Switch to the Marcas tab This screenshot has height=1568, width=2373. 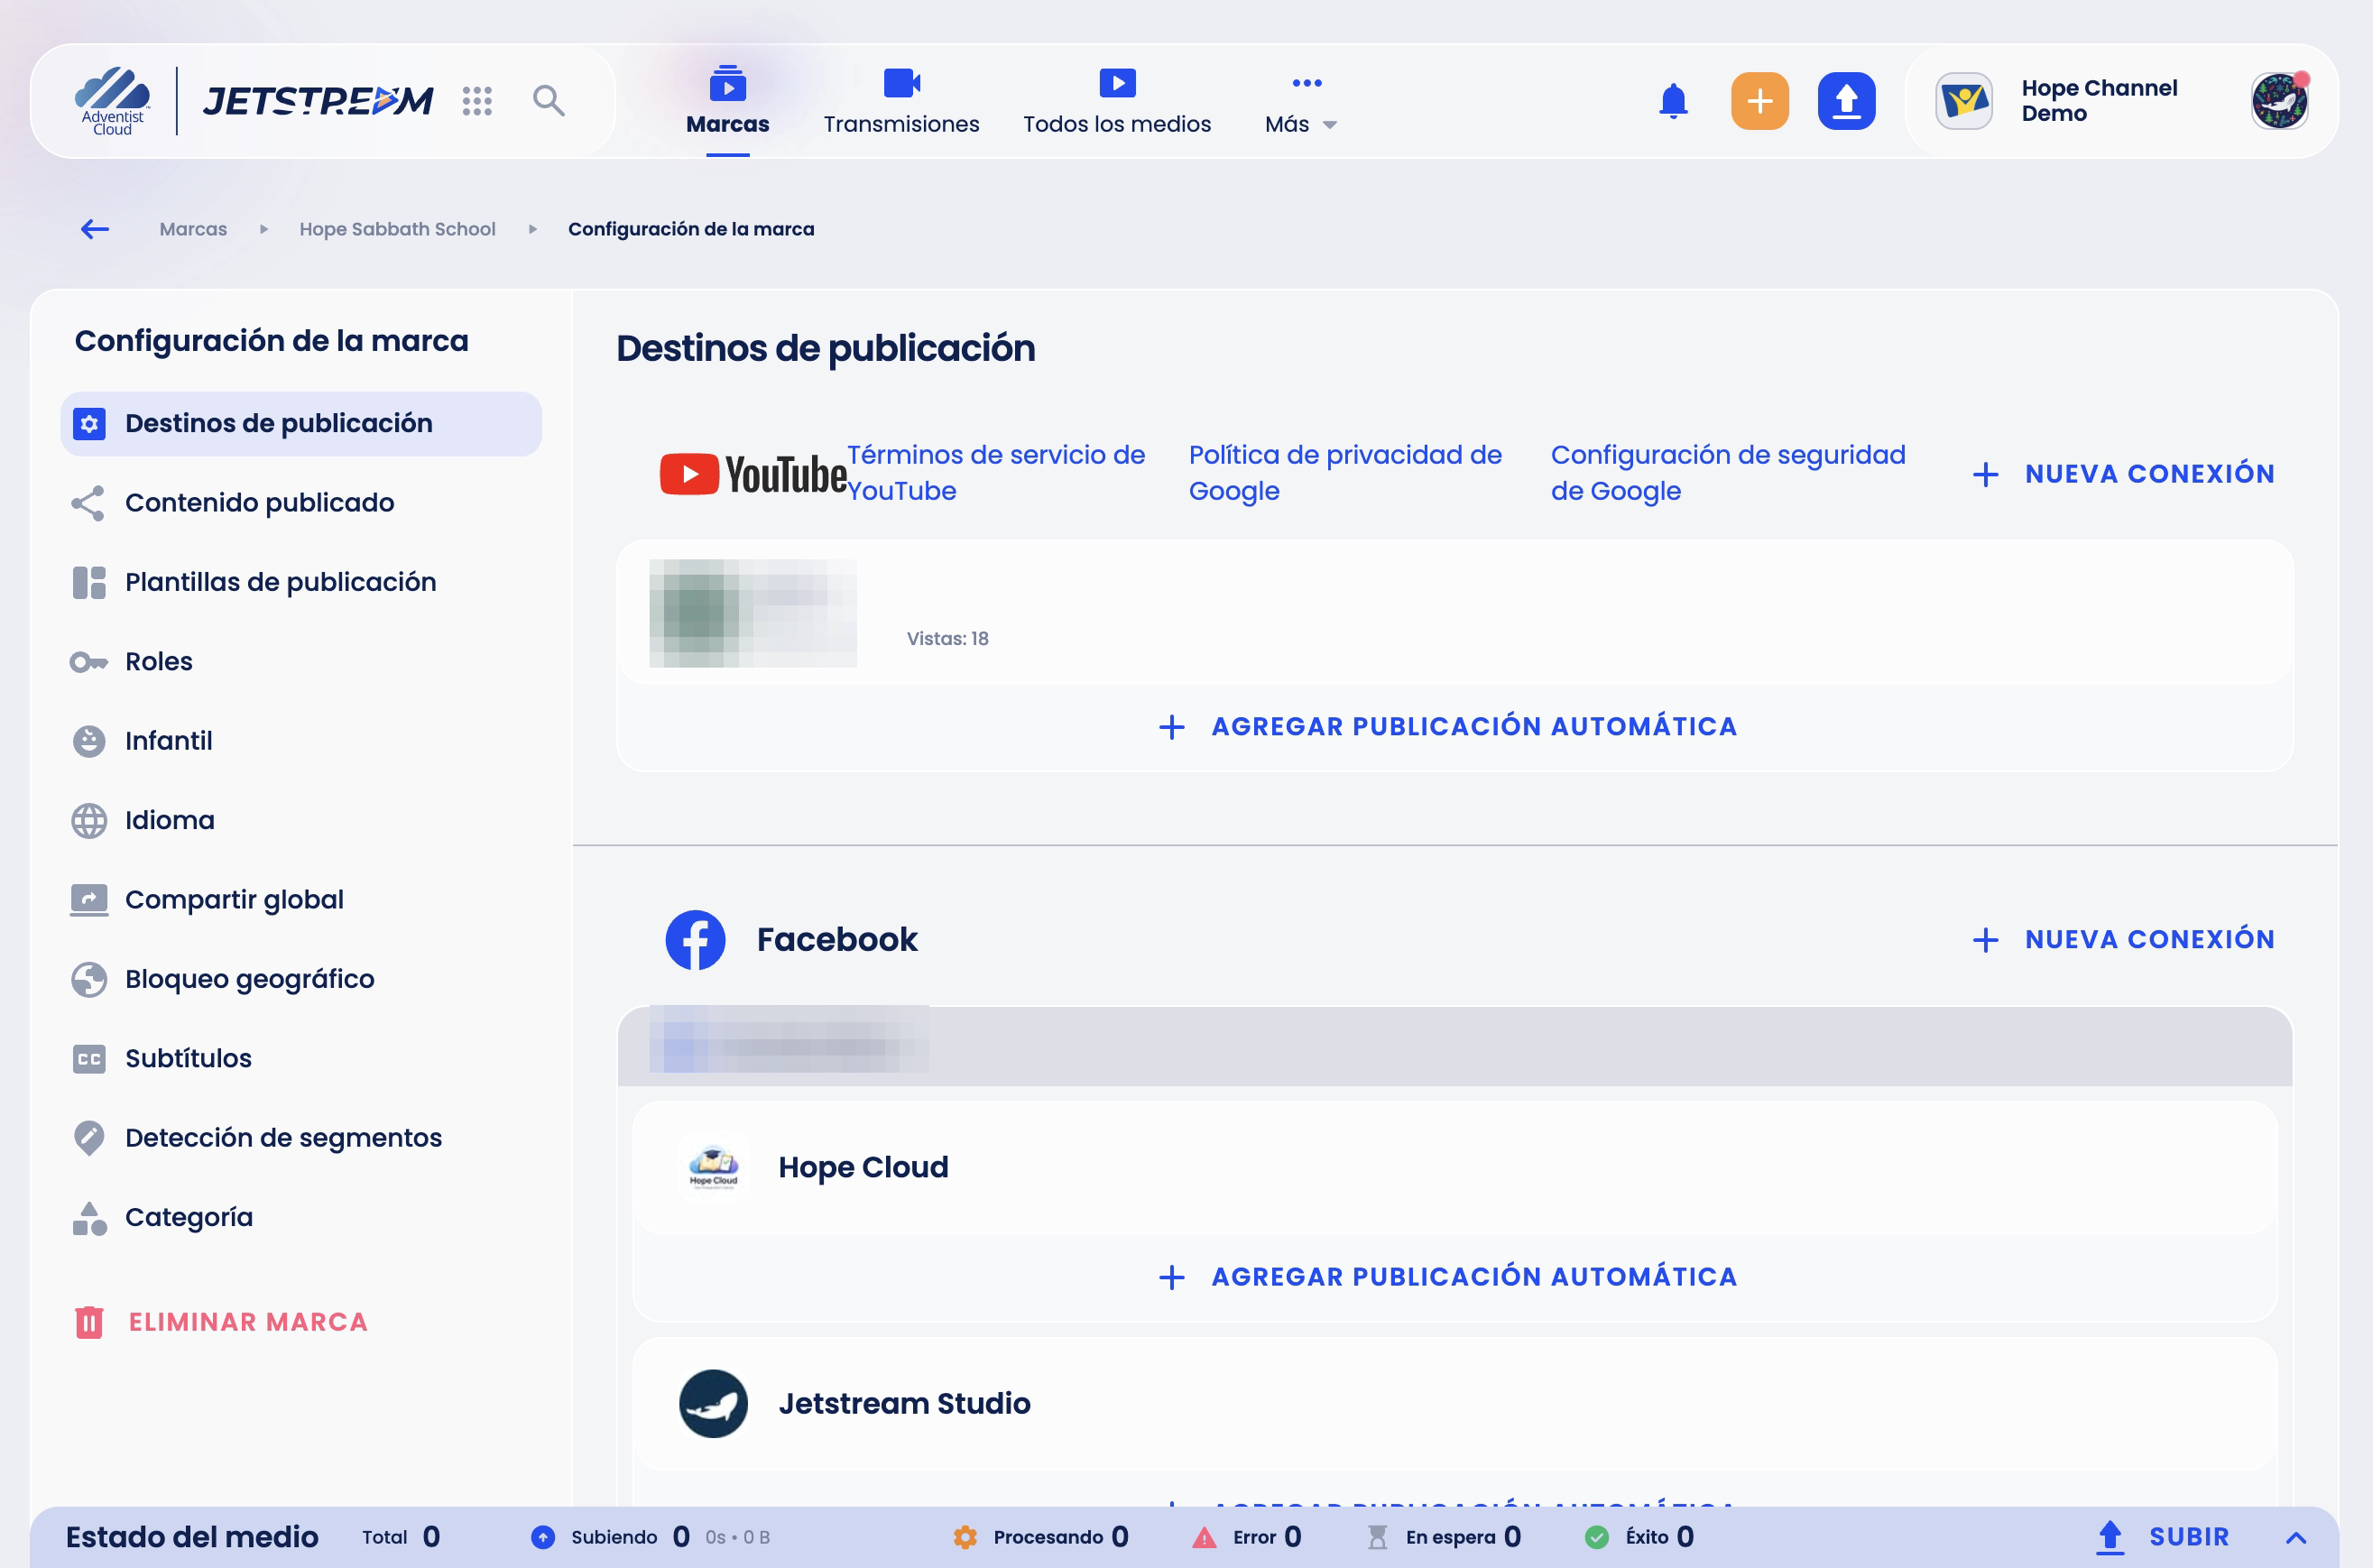click(x=727, y=103)
